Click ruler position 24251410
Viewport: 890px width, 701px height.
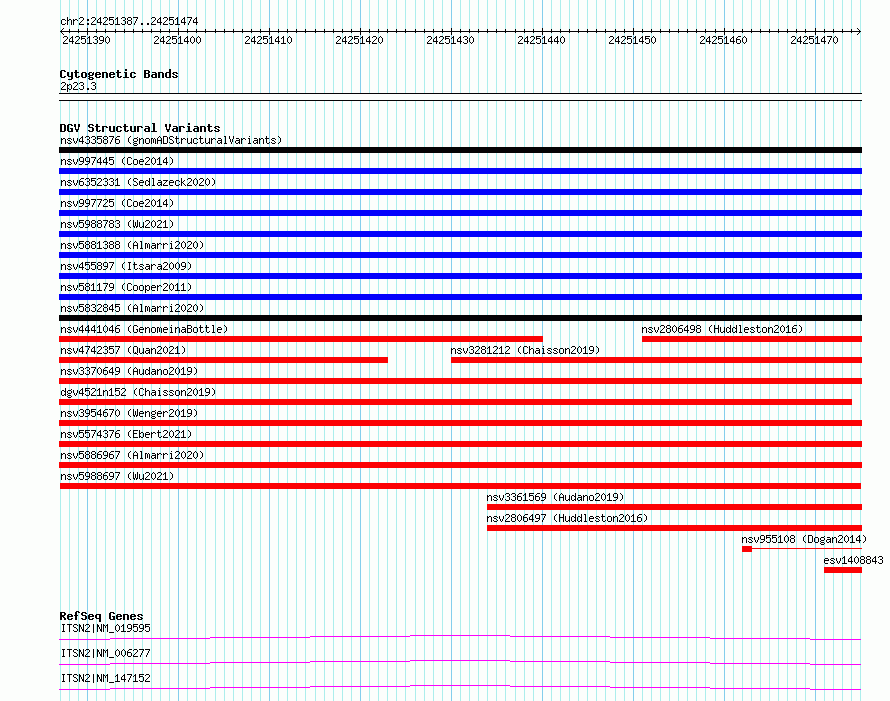pos(268,40)
